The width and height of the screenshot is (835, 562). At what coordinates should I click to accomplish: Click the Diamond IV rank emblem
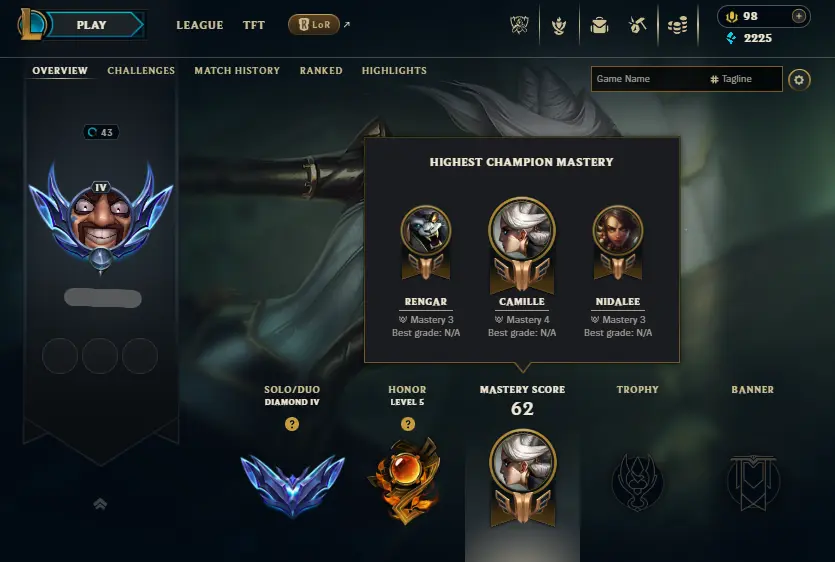[x=292, y=485]
